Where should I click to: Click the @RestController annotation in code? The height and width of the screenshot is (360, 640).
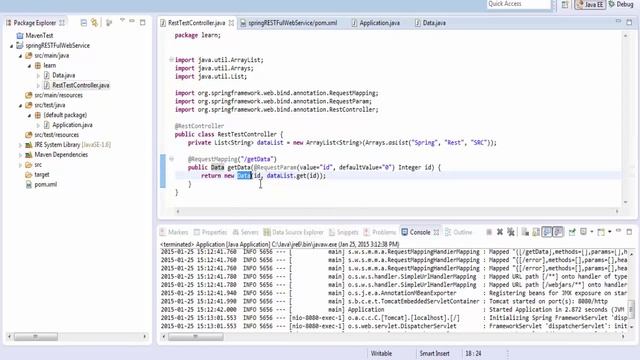point(199,126)
